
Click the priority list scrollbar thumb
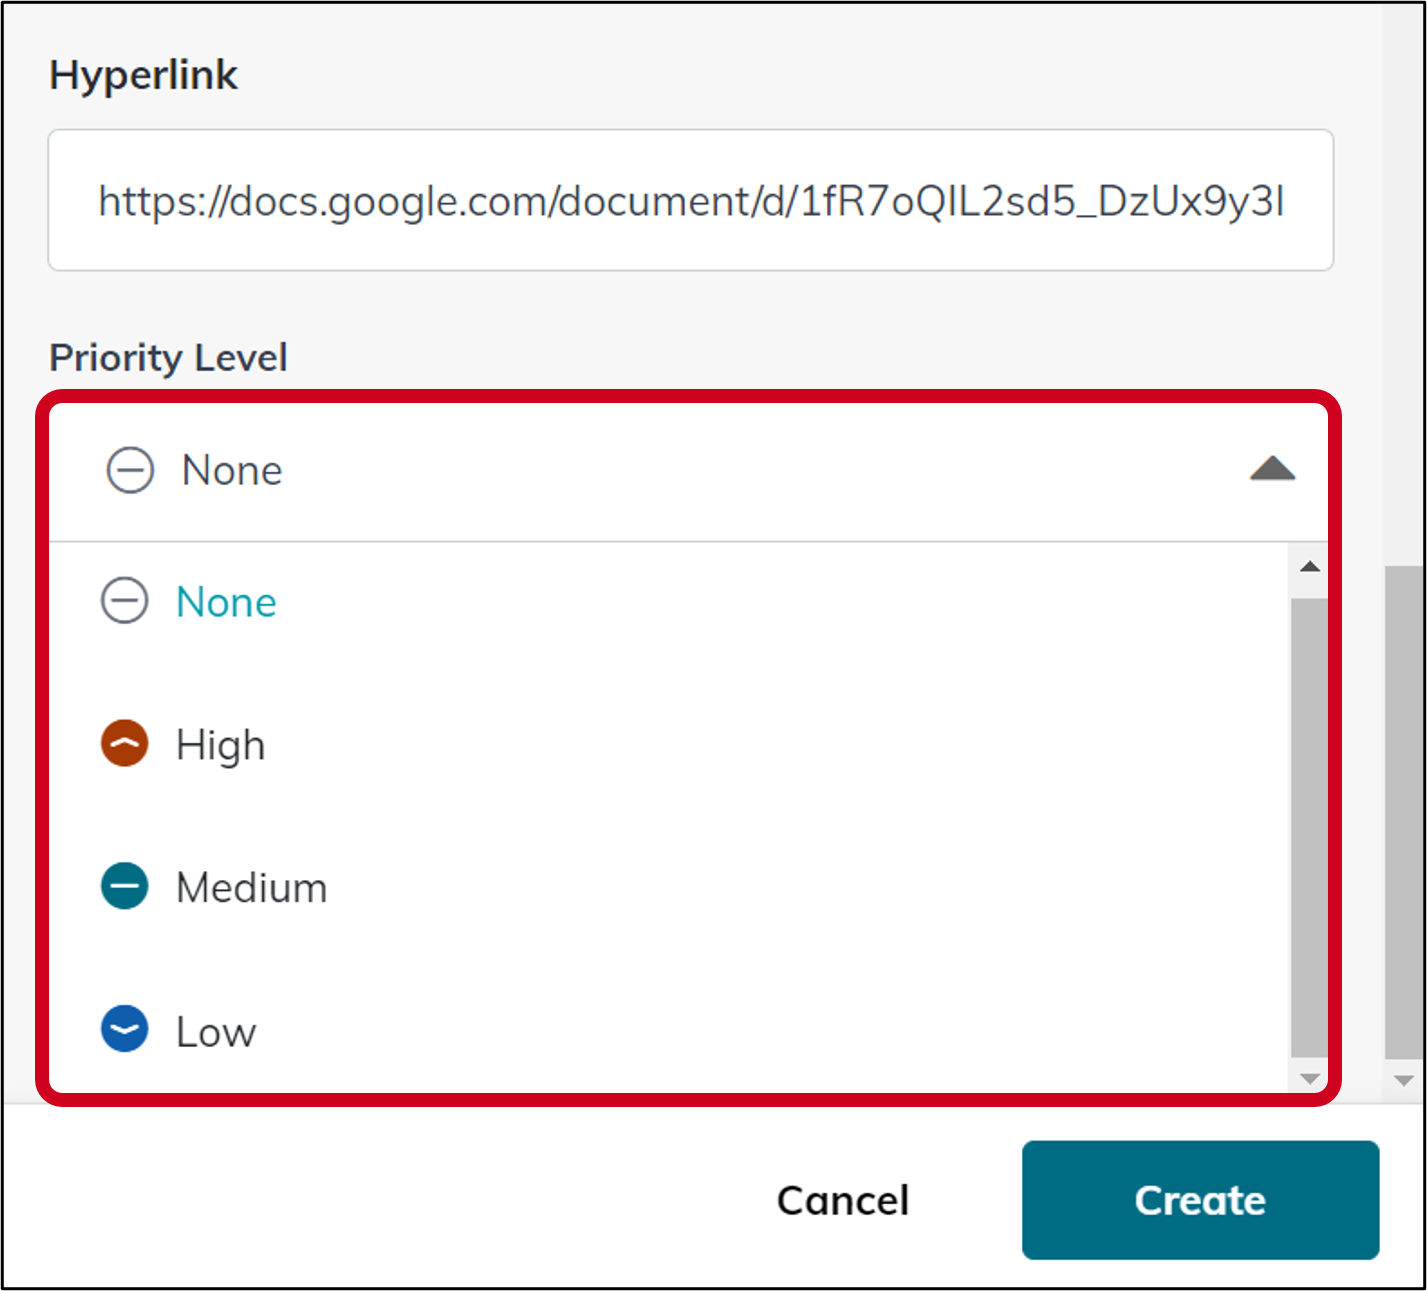(1308, 826)
